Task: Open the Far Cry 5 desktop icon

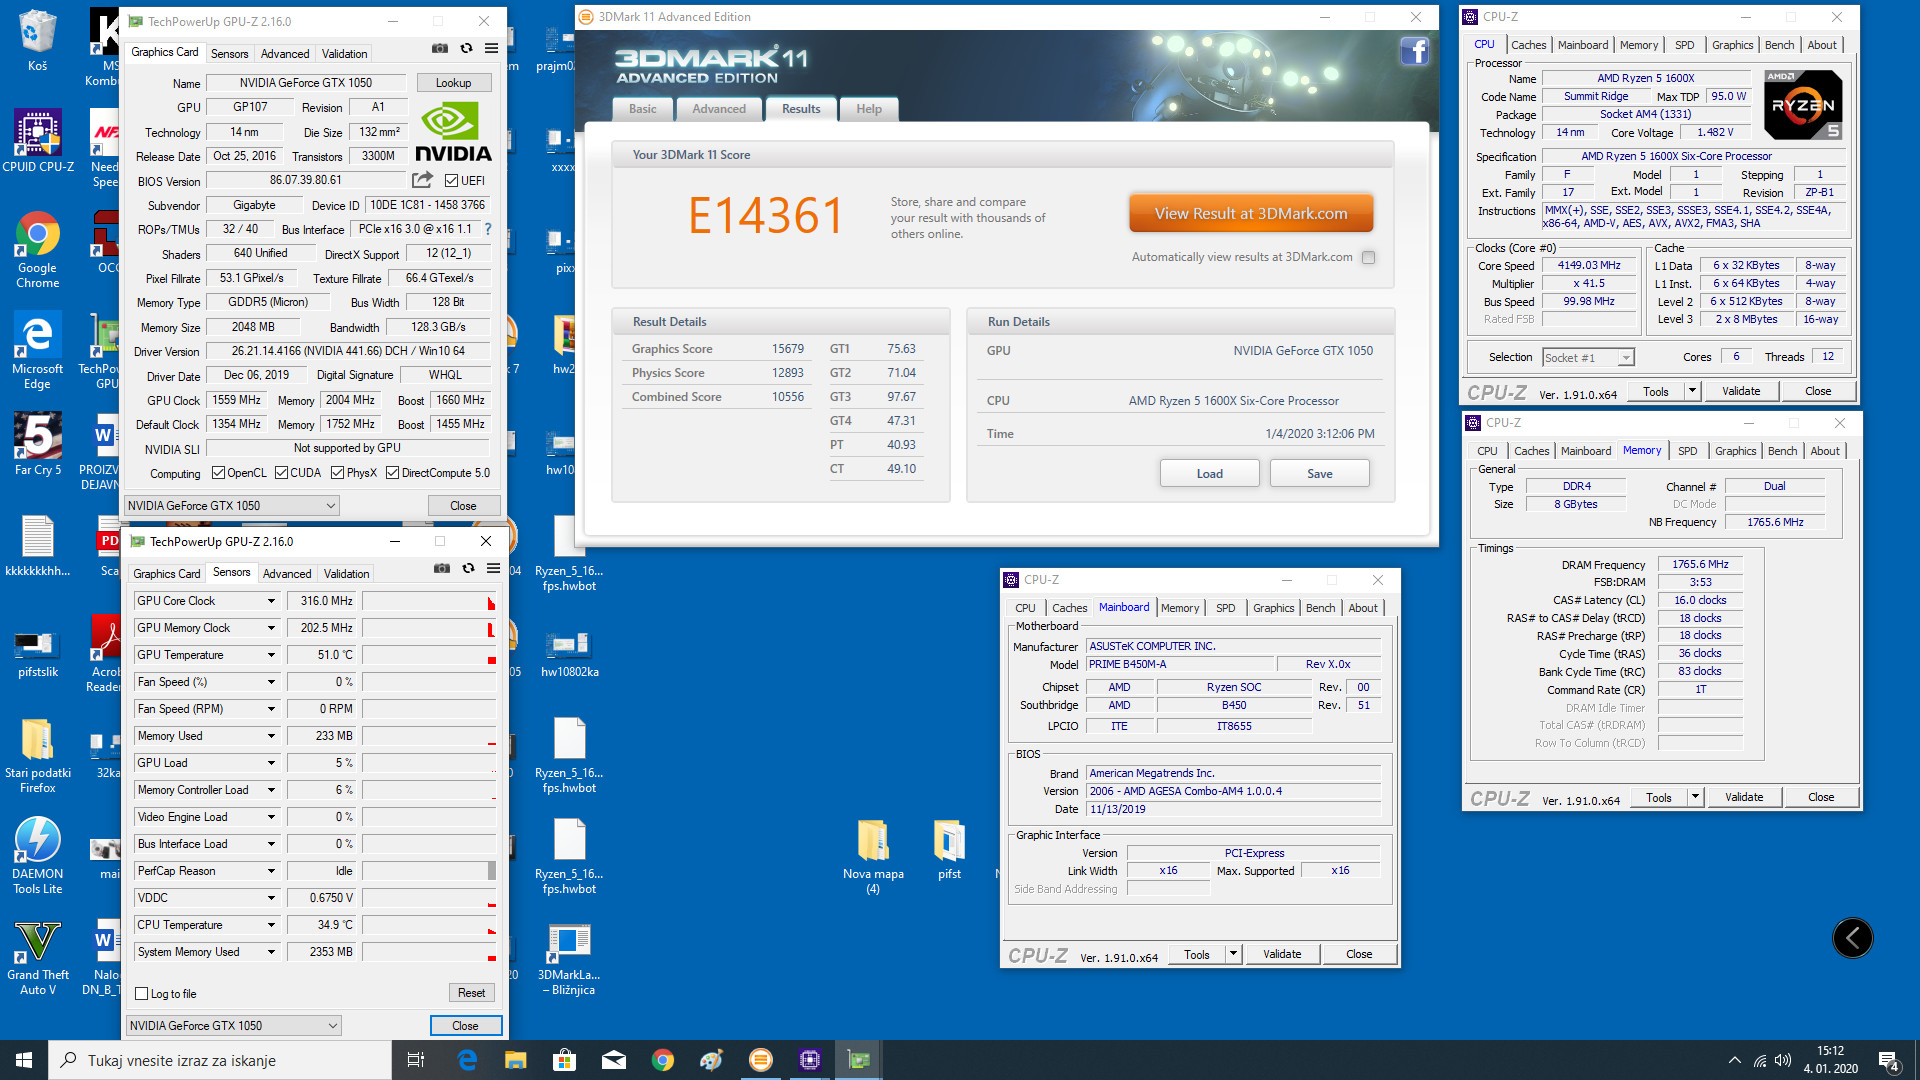Action: coord(37,444)
